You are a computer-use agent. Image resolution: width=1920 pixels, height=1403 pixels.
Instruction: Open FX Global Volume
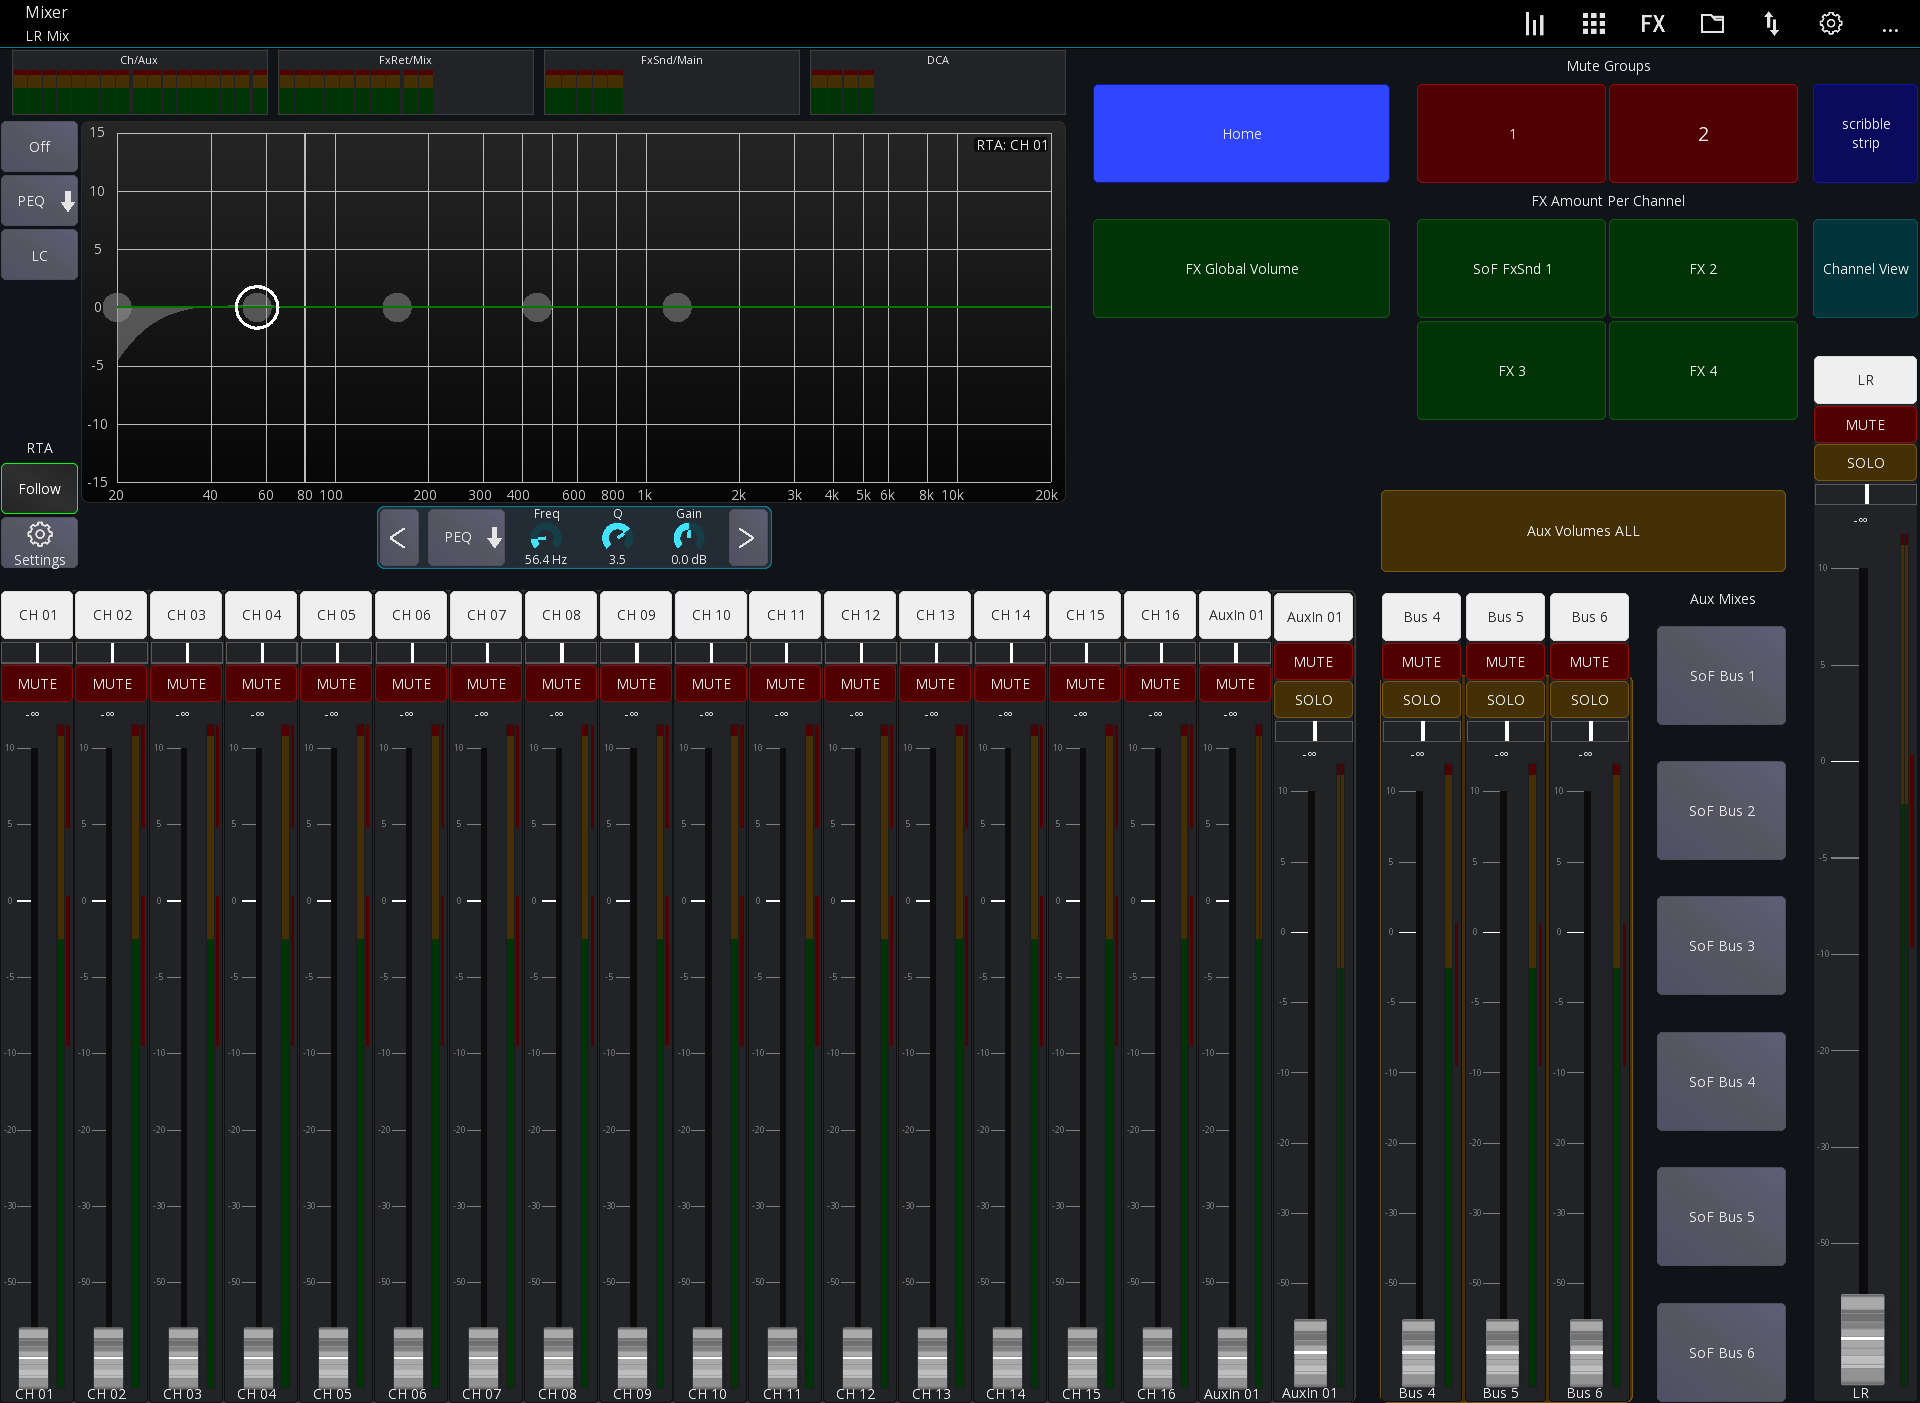pyautogui.click(x=1241, y=268)
